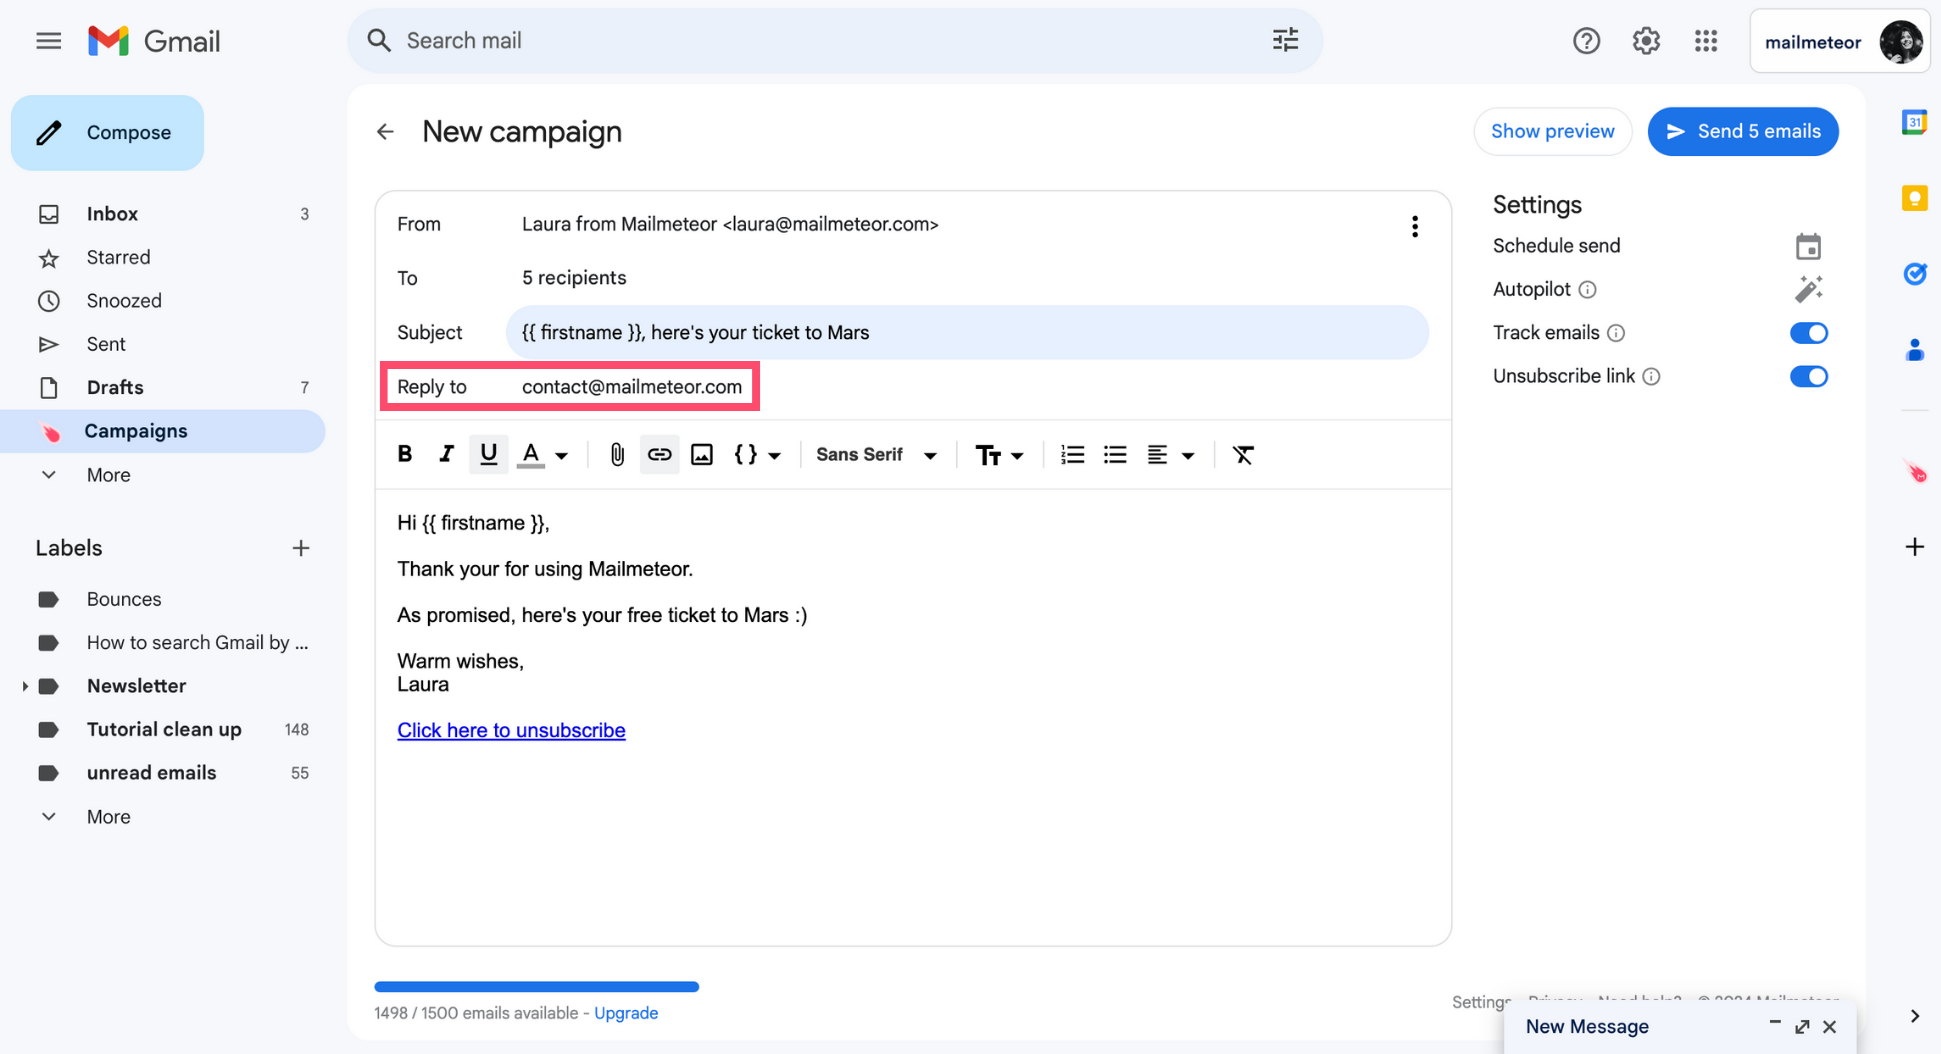Click the Subject input field
The image size is (1941, 1054).
tap(967, 333)
